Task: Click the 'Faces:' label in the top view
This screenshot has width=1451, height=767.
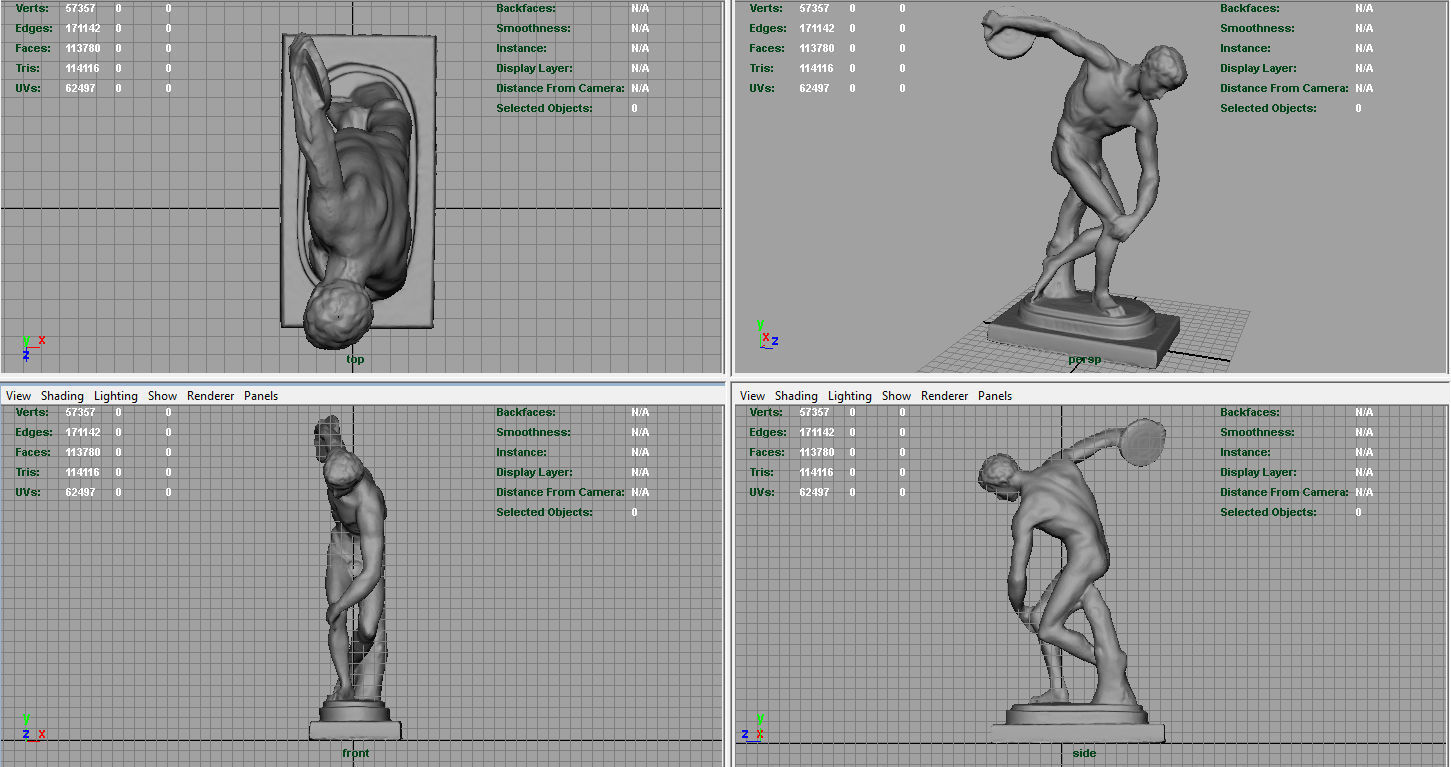Action: 31,48
